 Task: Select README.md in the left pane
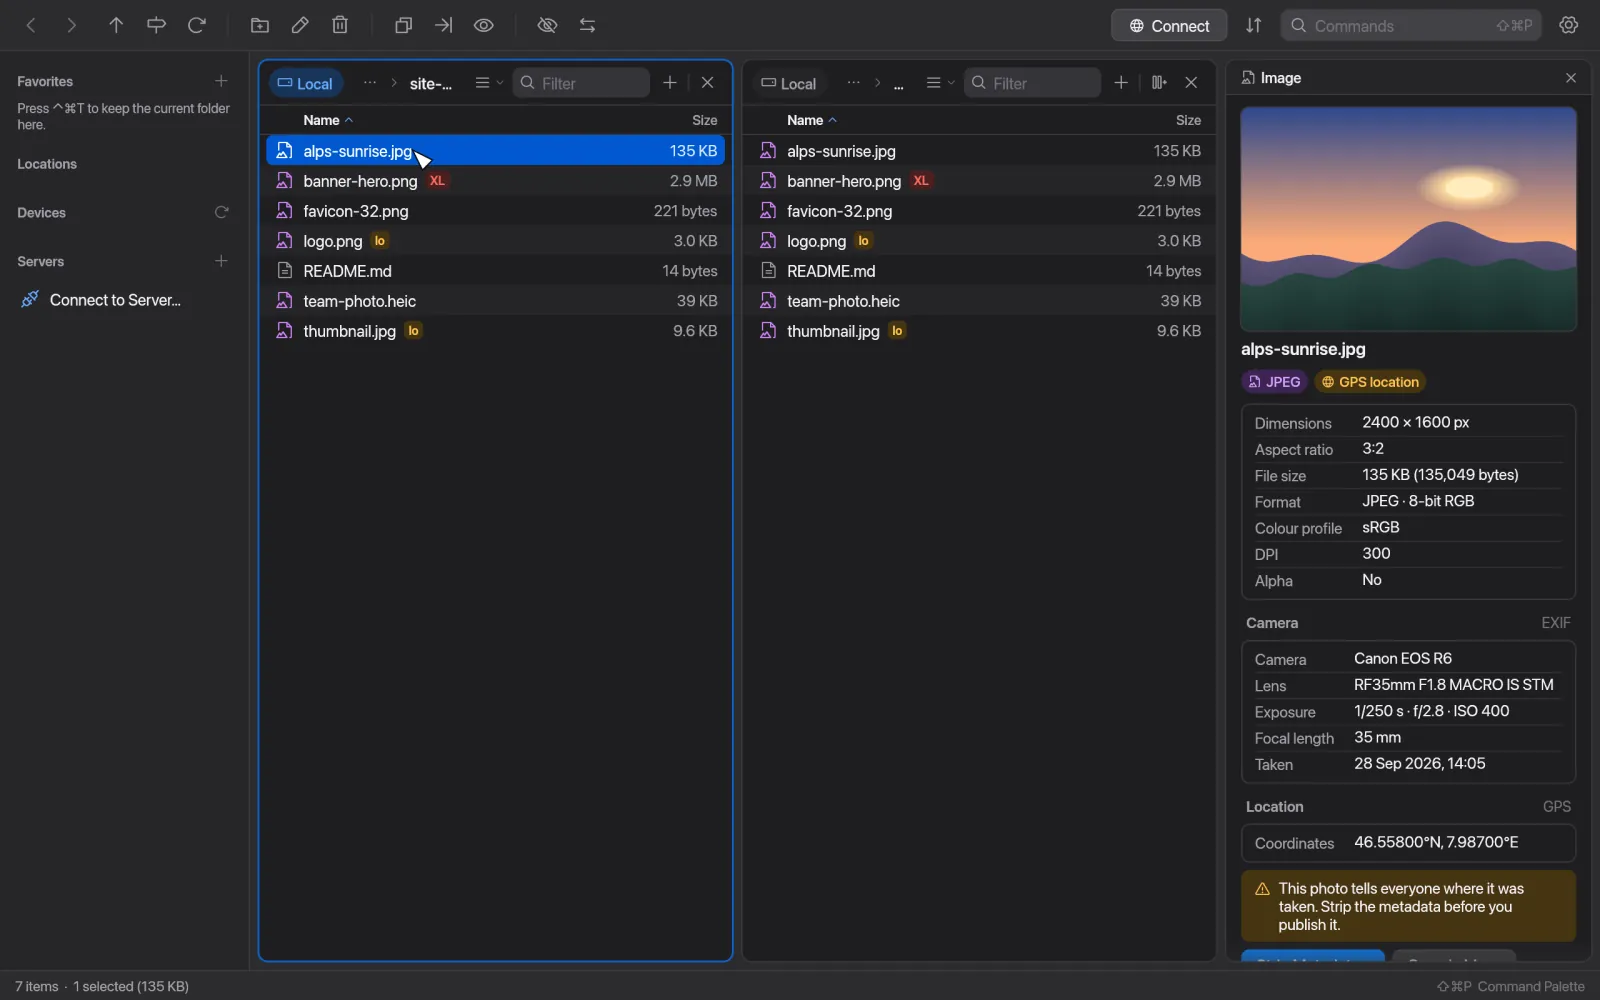tap(496, 271)
